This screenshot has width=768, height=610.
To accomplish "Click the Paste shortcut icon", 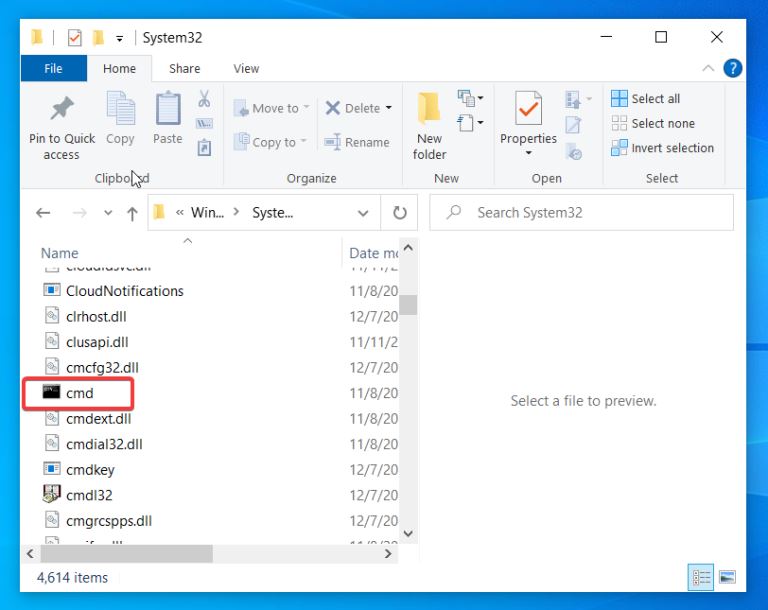I will point(204,147).
